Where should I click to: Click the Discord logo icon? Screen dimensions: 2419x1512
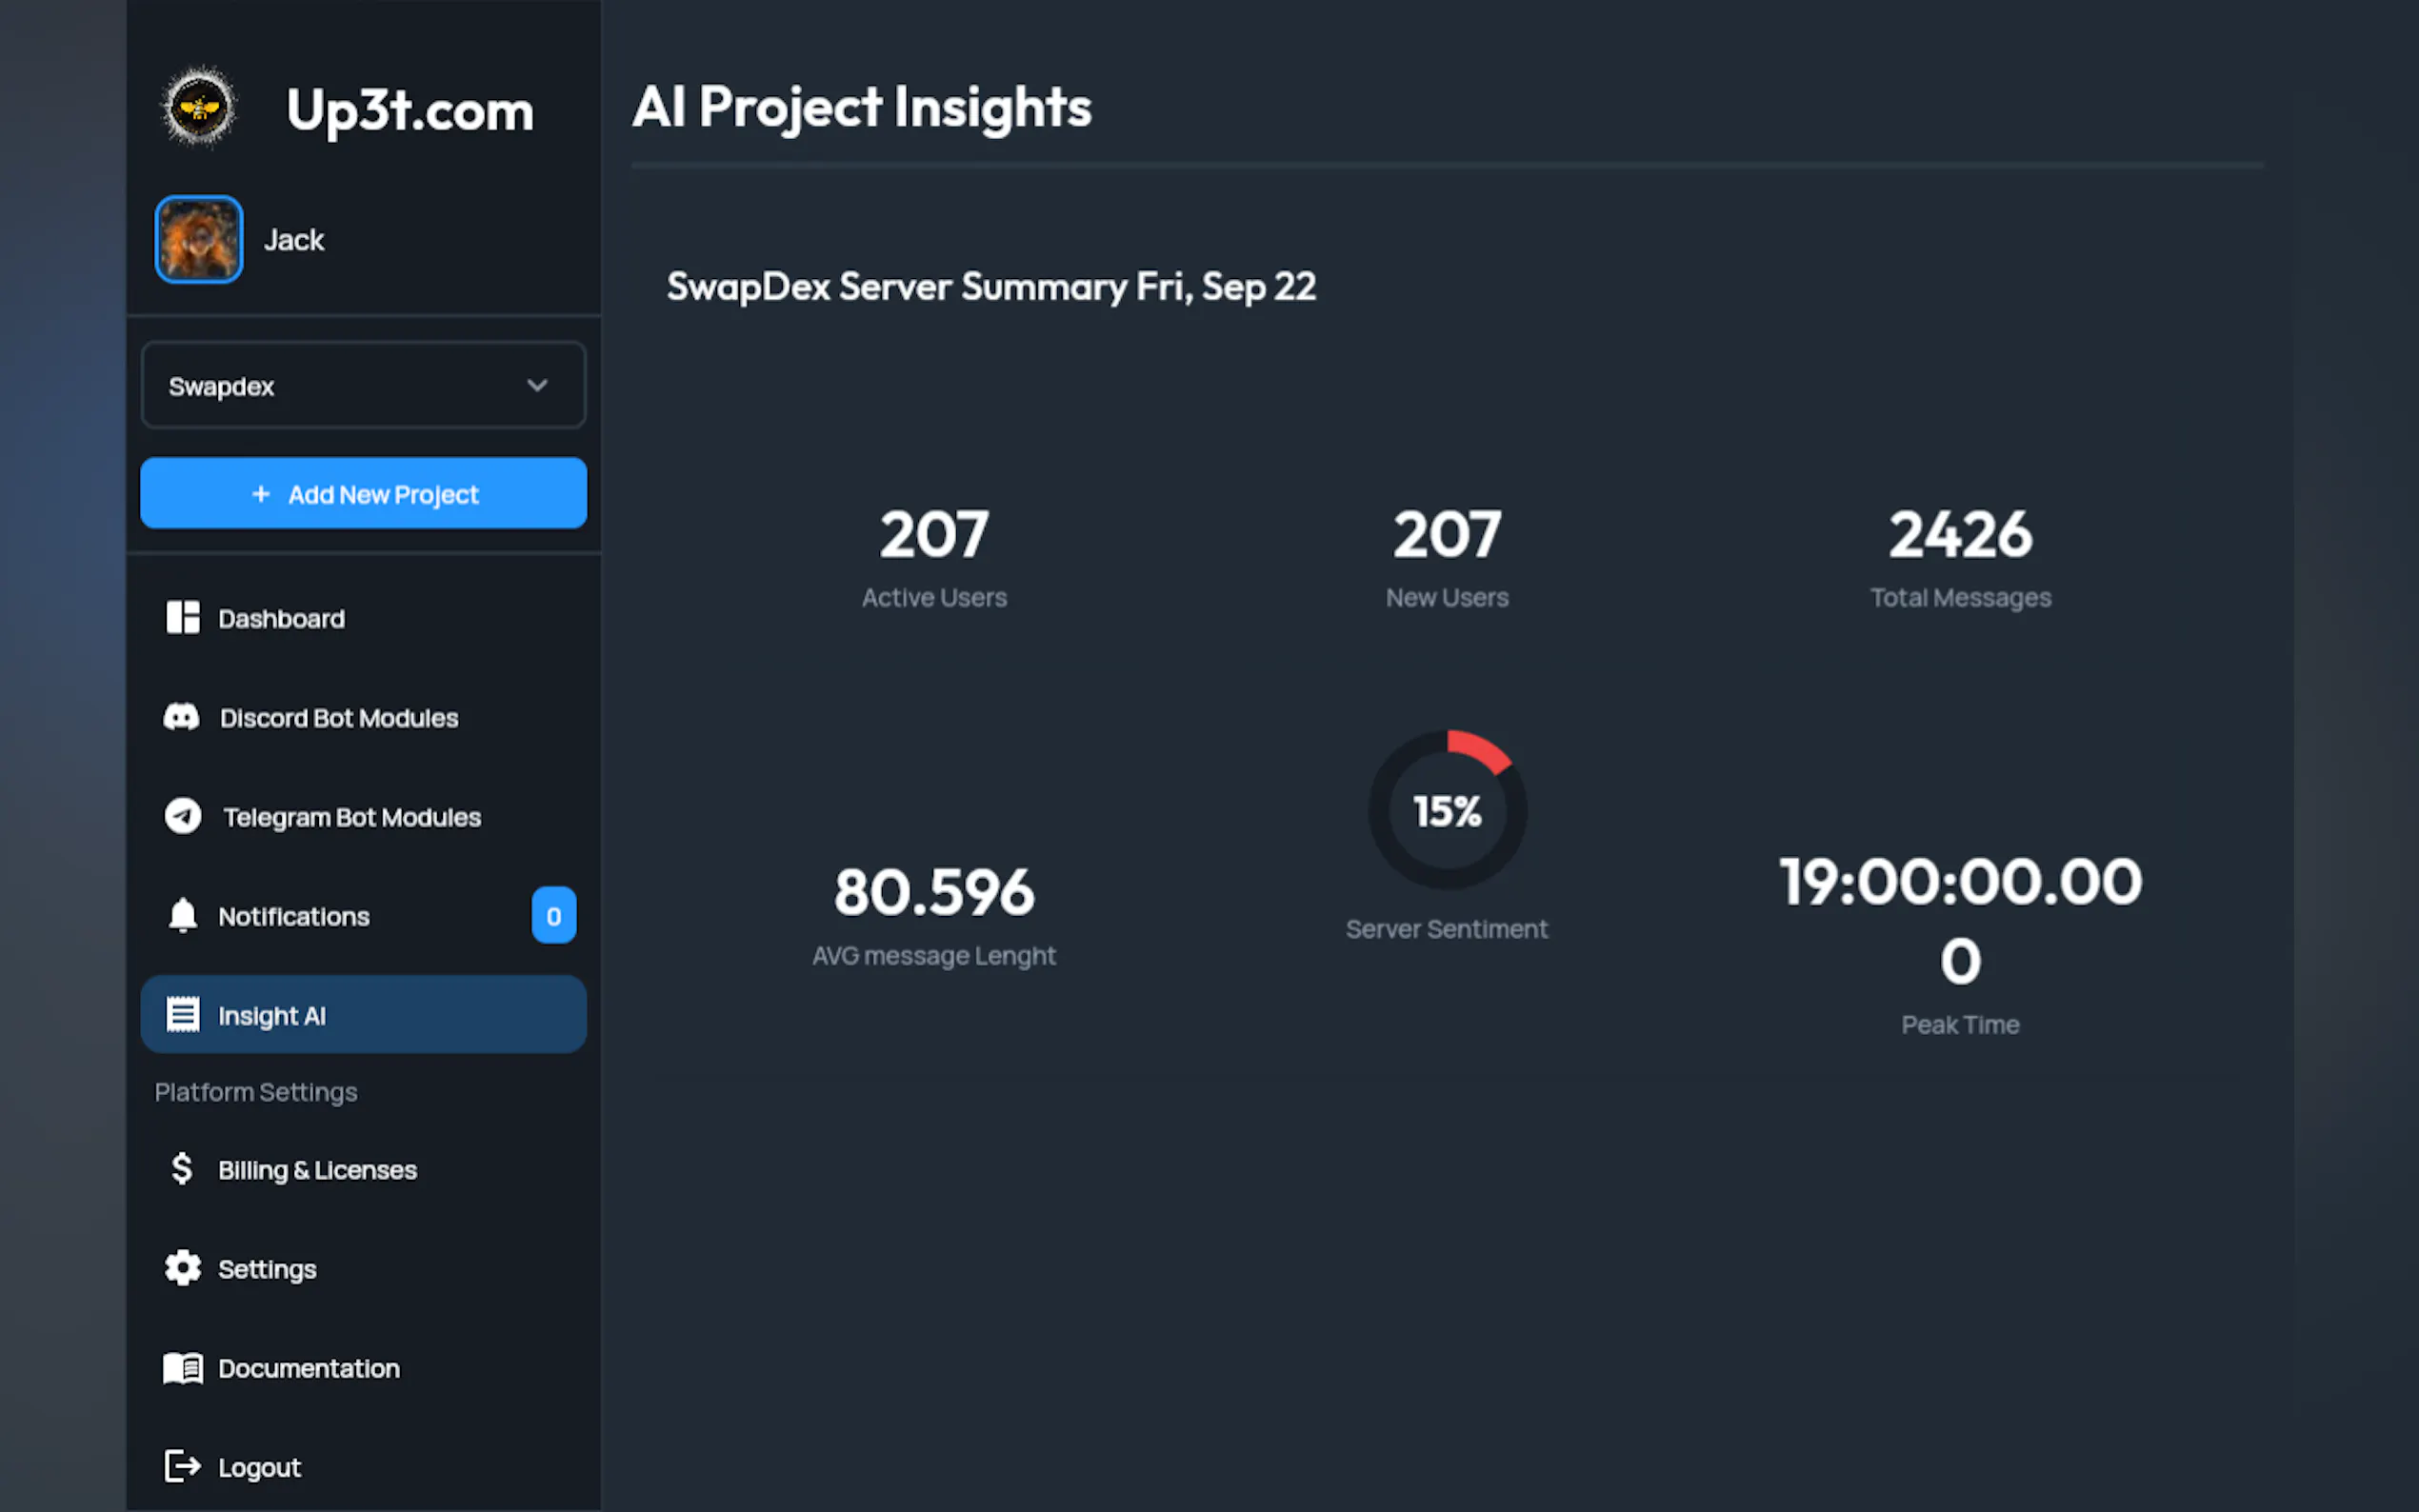(x=182, y=717)
